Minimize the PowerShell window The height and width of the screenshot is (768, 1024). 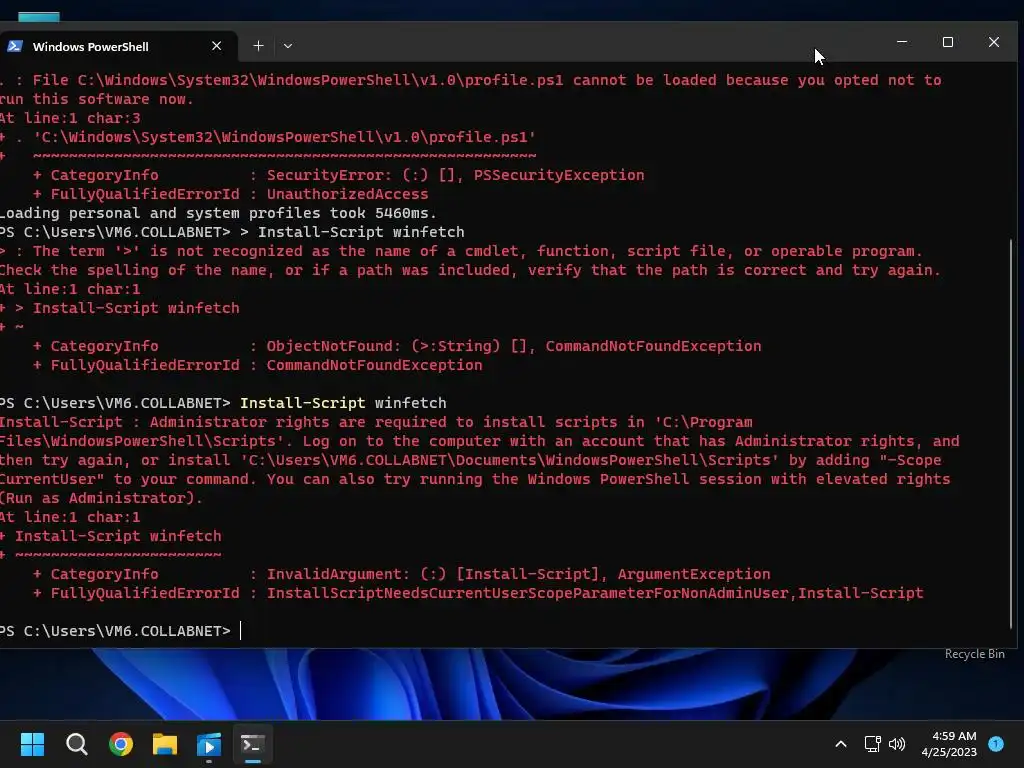pyautogui.click(x=902, y=42)
